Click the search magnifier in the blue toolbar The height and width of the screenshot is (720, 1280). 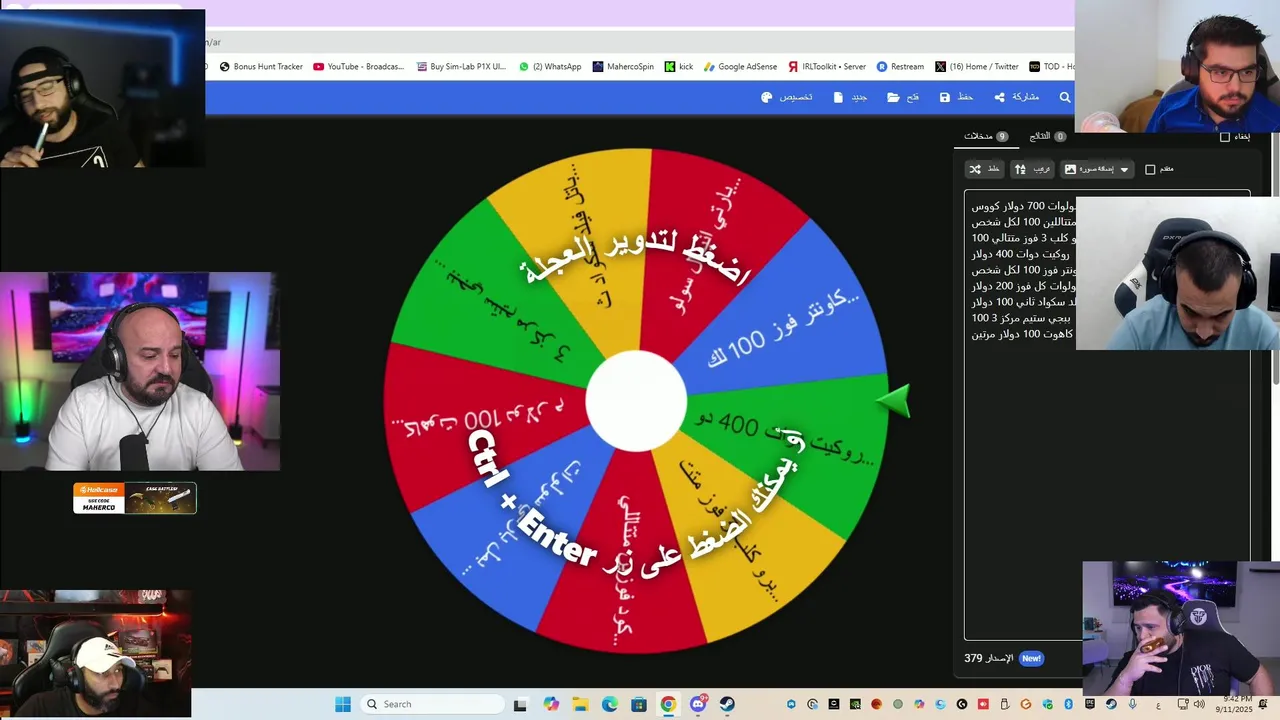pyautogui.click(x=1065, y=97)
